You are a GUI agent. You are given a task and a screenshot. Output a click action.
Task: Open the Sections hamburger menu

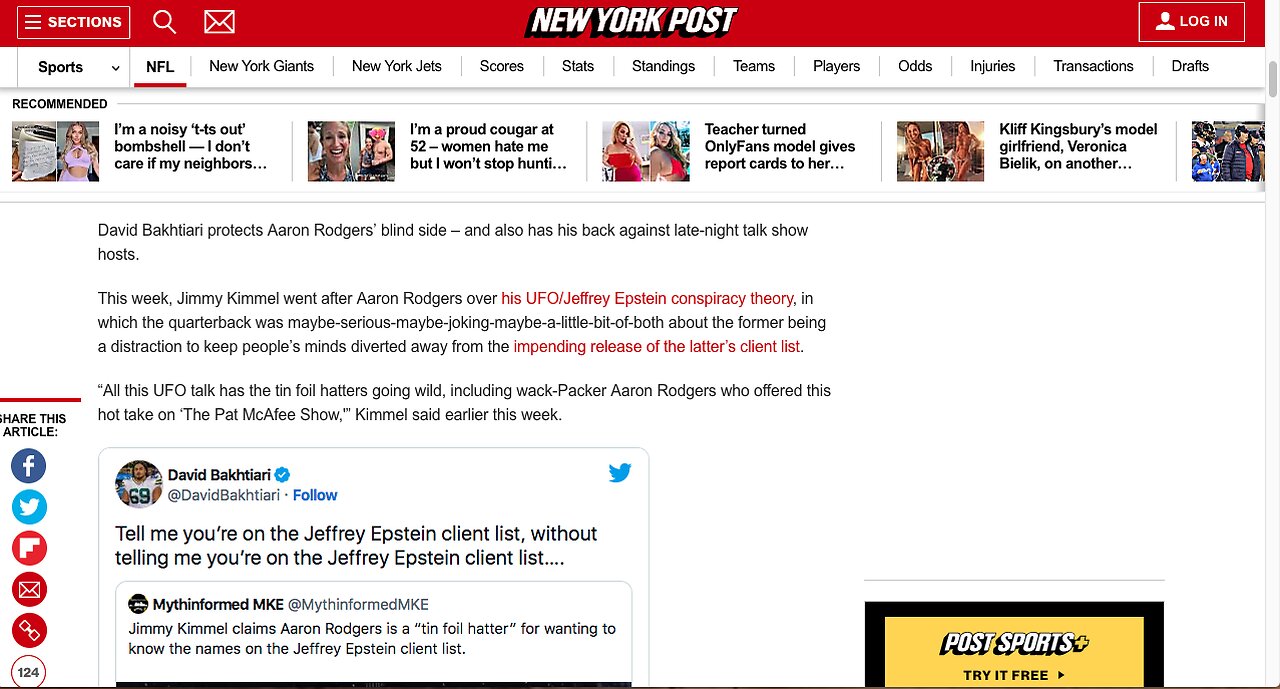(74, 21)
